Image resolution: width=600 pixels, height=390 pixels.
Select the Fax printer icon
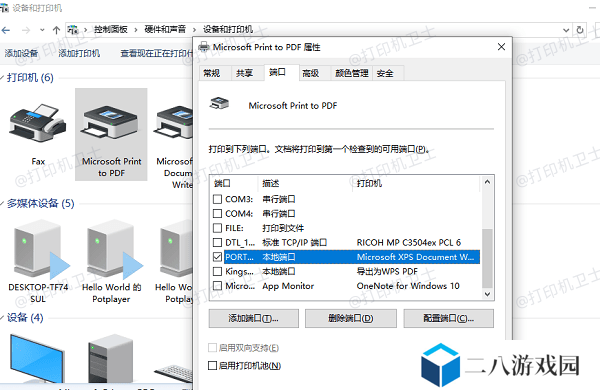38,122
